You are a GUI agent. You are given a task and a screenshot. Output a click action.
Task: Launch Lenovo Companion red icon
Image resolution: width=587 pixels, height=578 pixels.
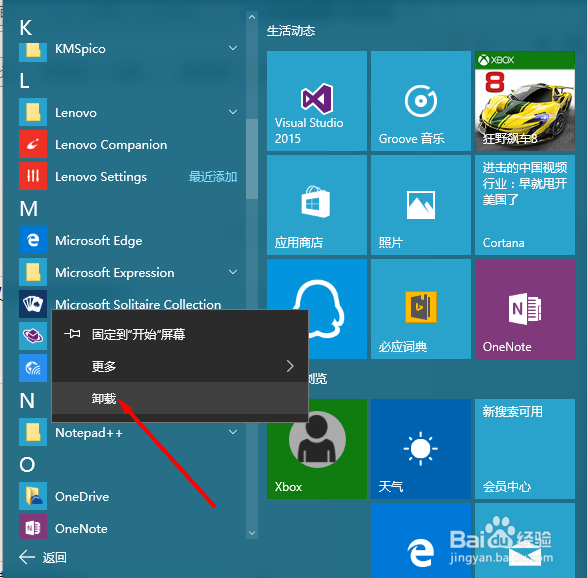point(33,144)
